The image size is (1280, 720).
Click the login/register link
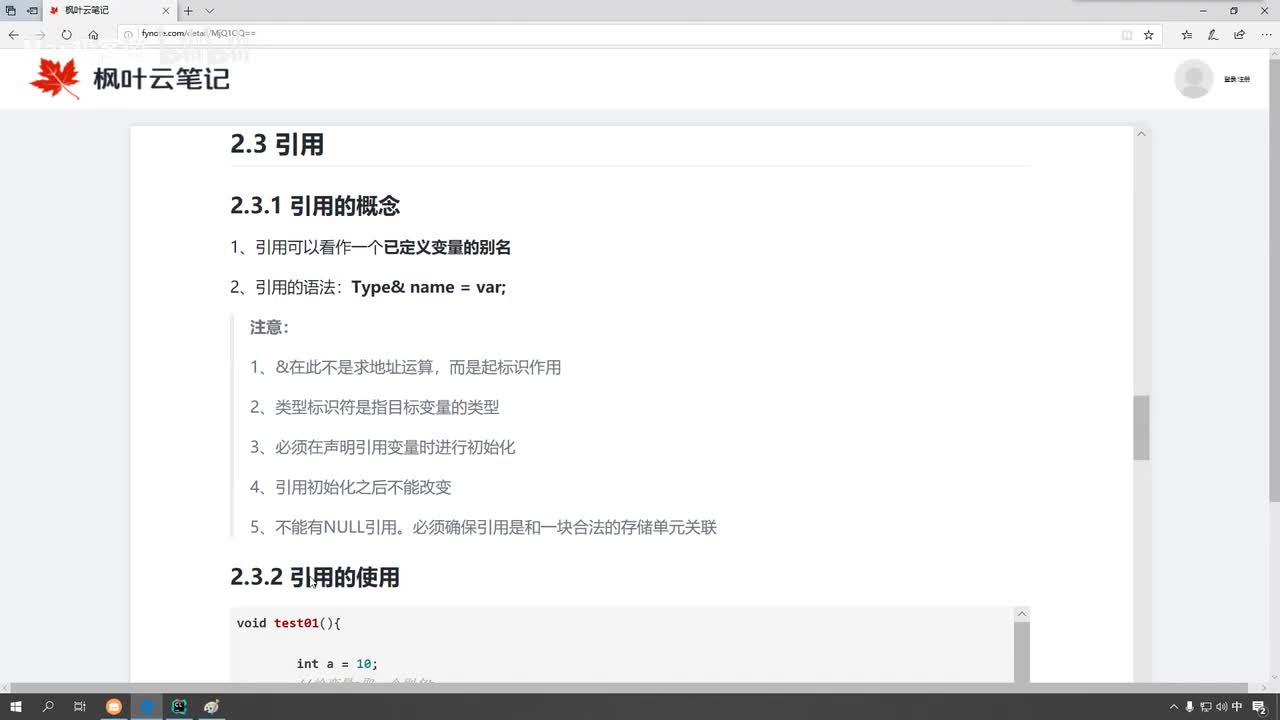(x=1237, y=79)
